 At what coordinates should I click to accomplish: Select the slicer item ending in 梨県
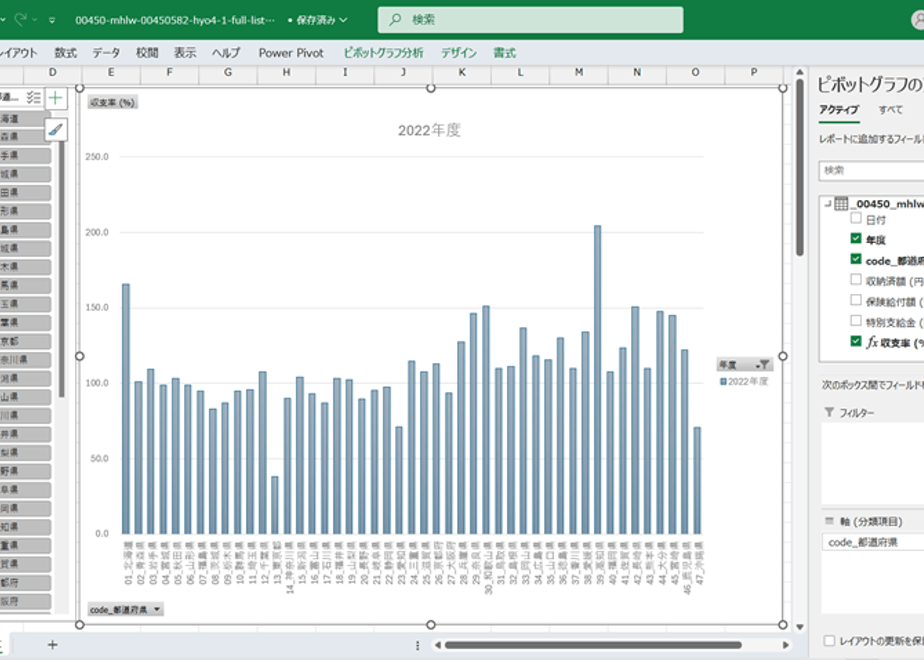coord(25,453)
